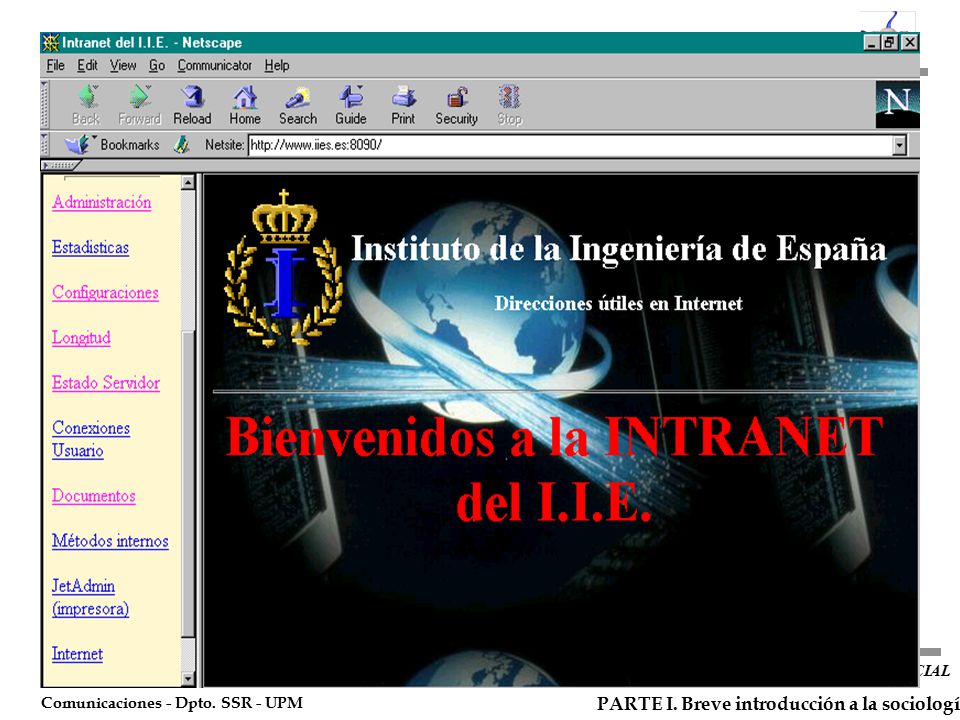Click the Bookmarks label
This screenshot has height=720, width=960.
tap(130, 145)
